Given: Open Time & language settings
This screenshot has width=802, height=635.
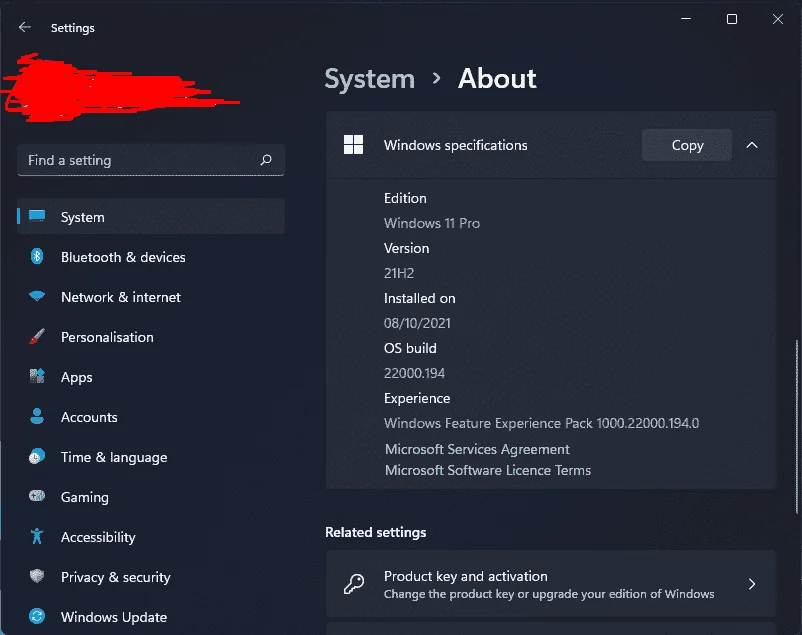Looking at the screenshot, I should [x=151, y=456].
